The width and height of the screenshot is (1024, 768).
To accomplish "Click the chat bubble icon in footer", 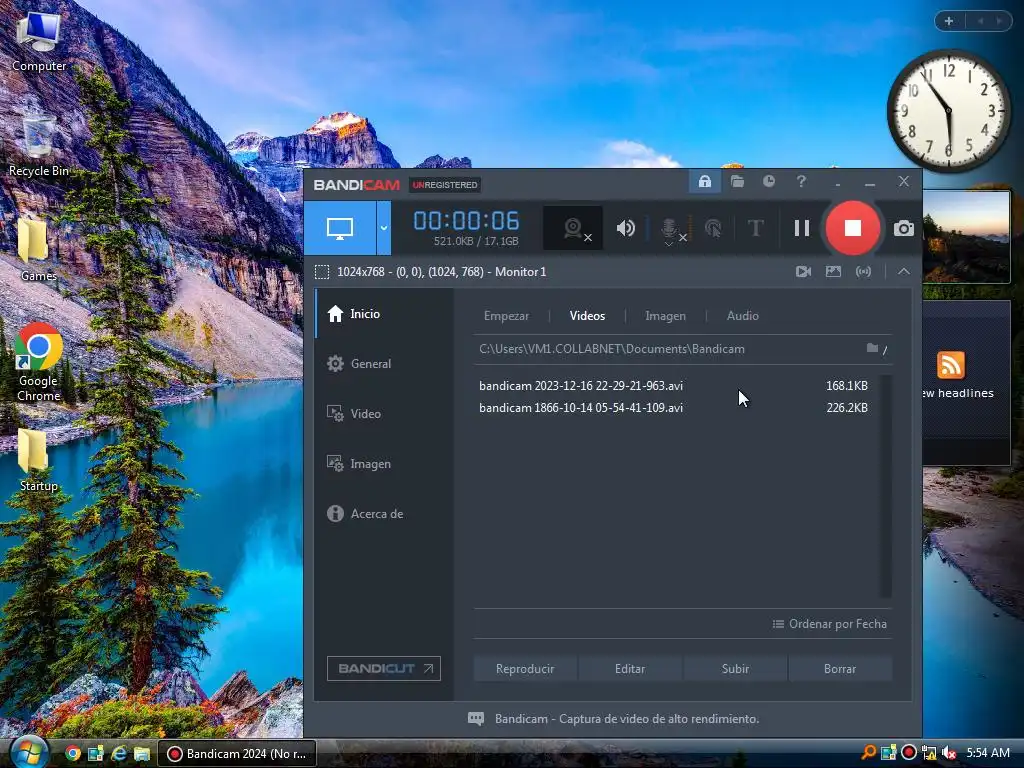I will click(x=476, y=719).
